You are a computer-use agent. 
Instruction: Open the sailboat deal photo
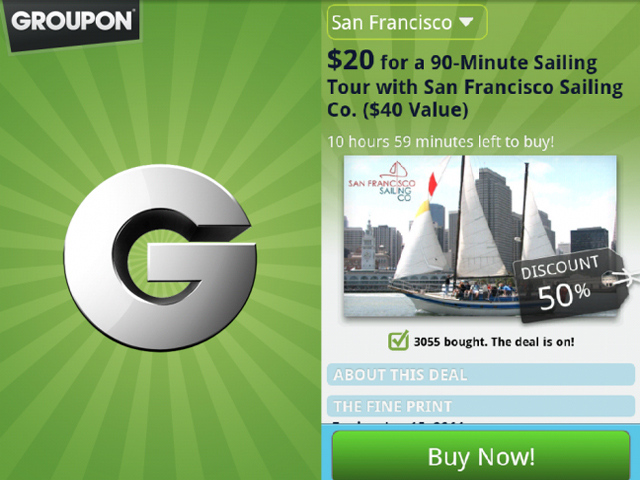point(480,236)
